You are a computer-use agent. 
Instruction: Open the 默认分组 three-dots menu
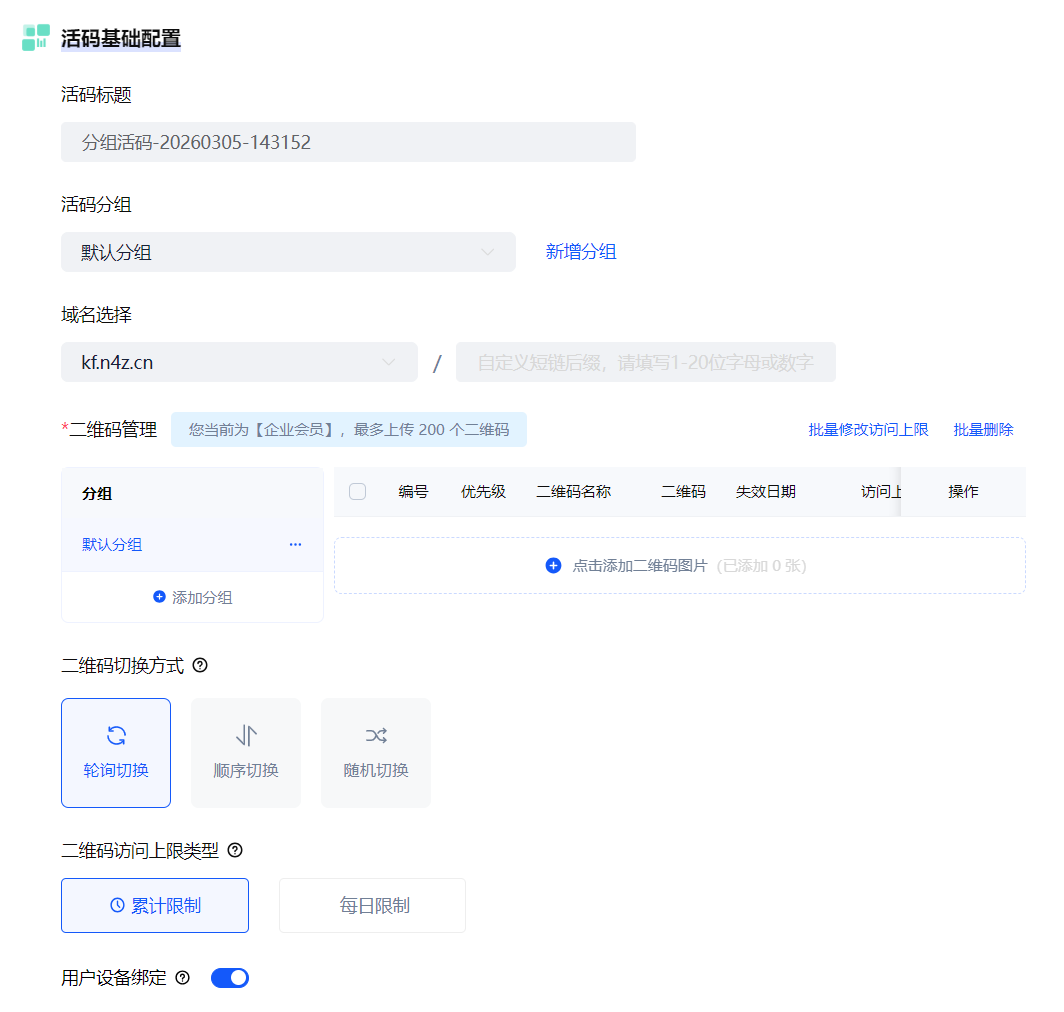pyautogui.click(x=295, y=545)
